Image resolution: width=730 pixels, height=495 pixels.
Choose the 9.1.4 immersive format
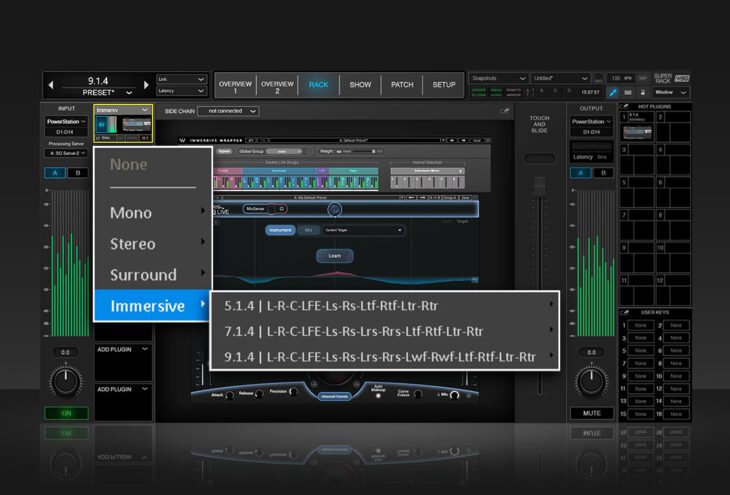(385, 357)
